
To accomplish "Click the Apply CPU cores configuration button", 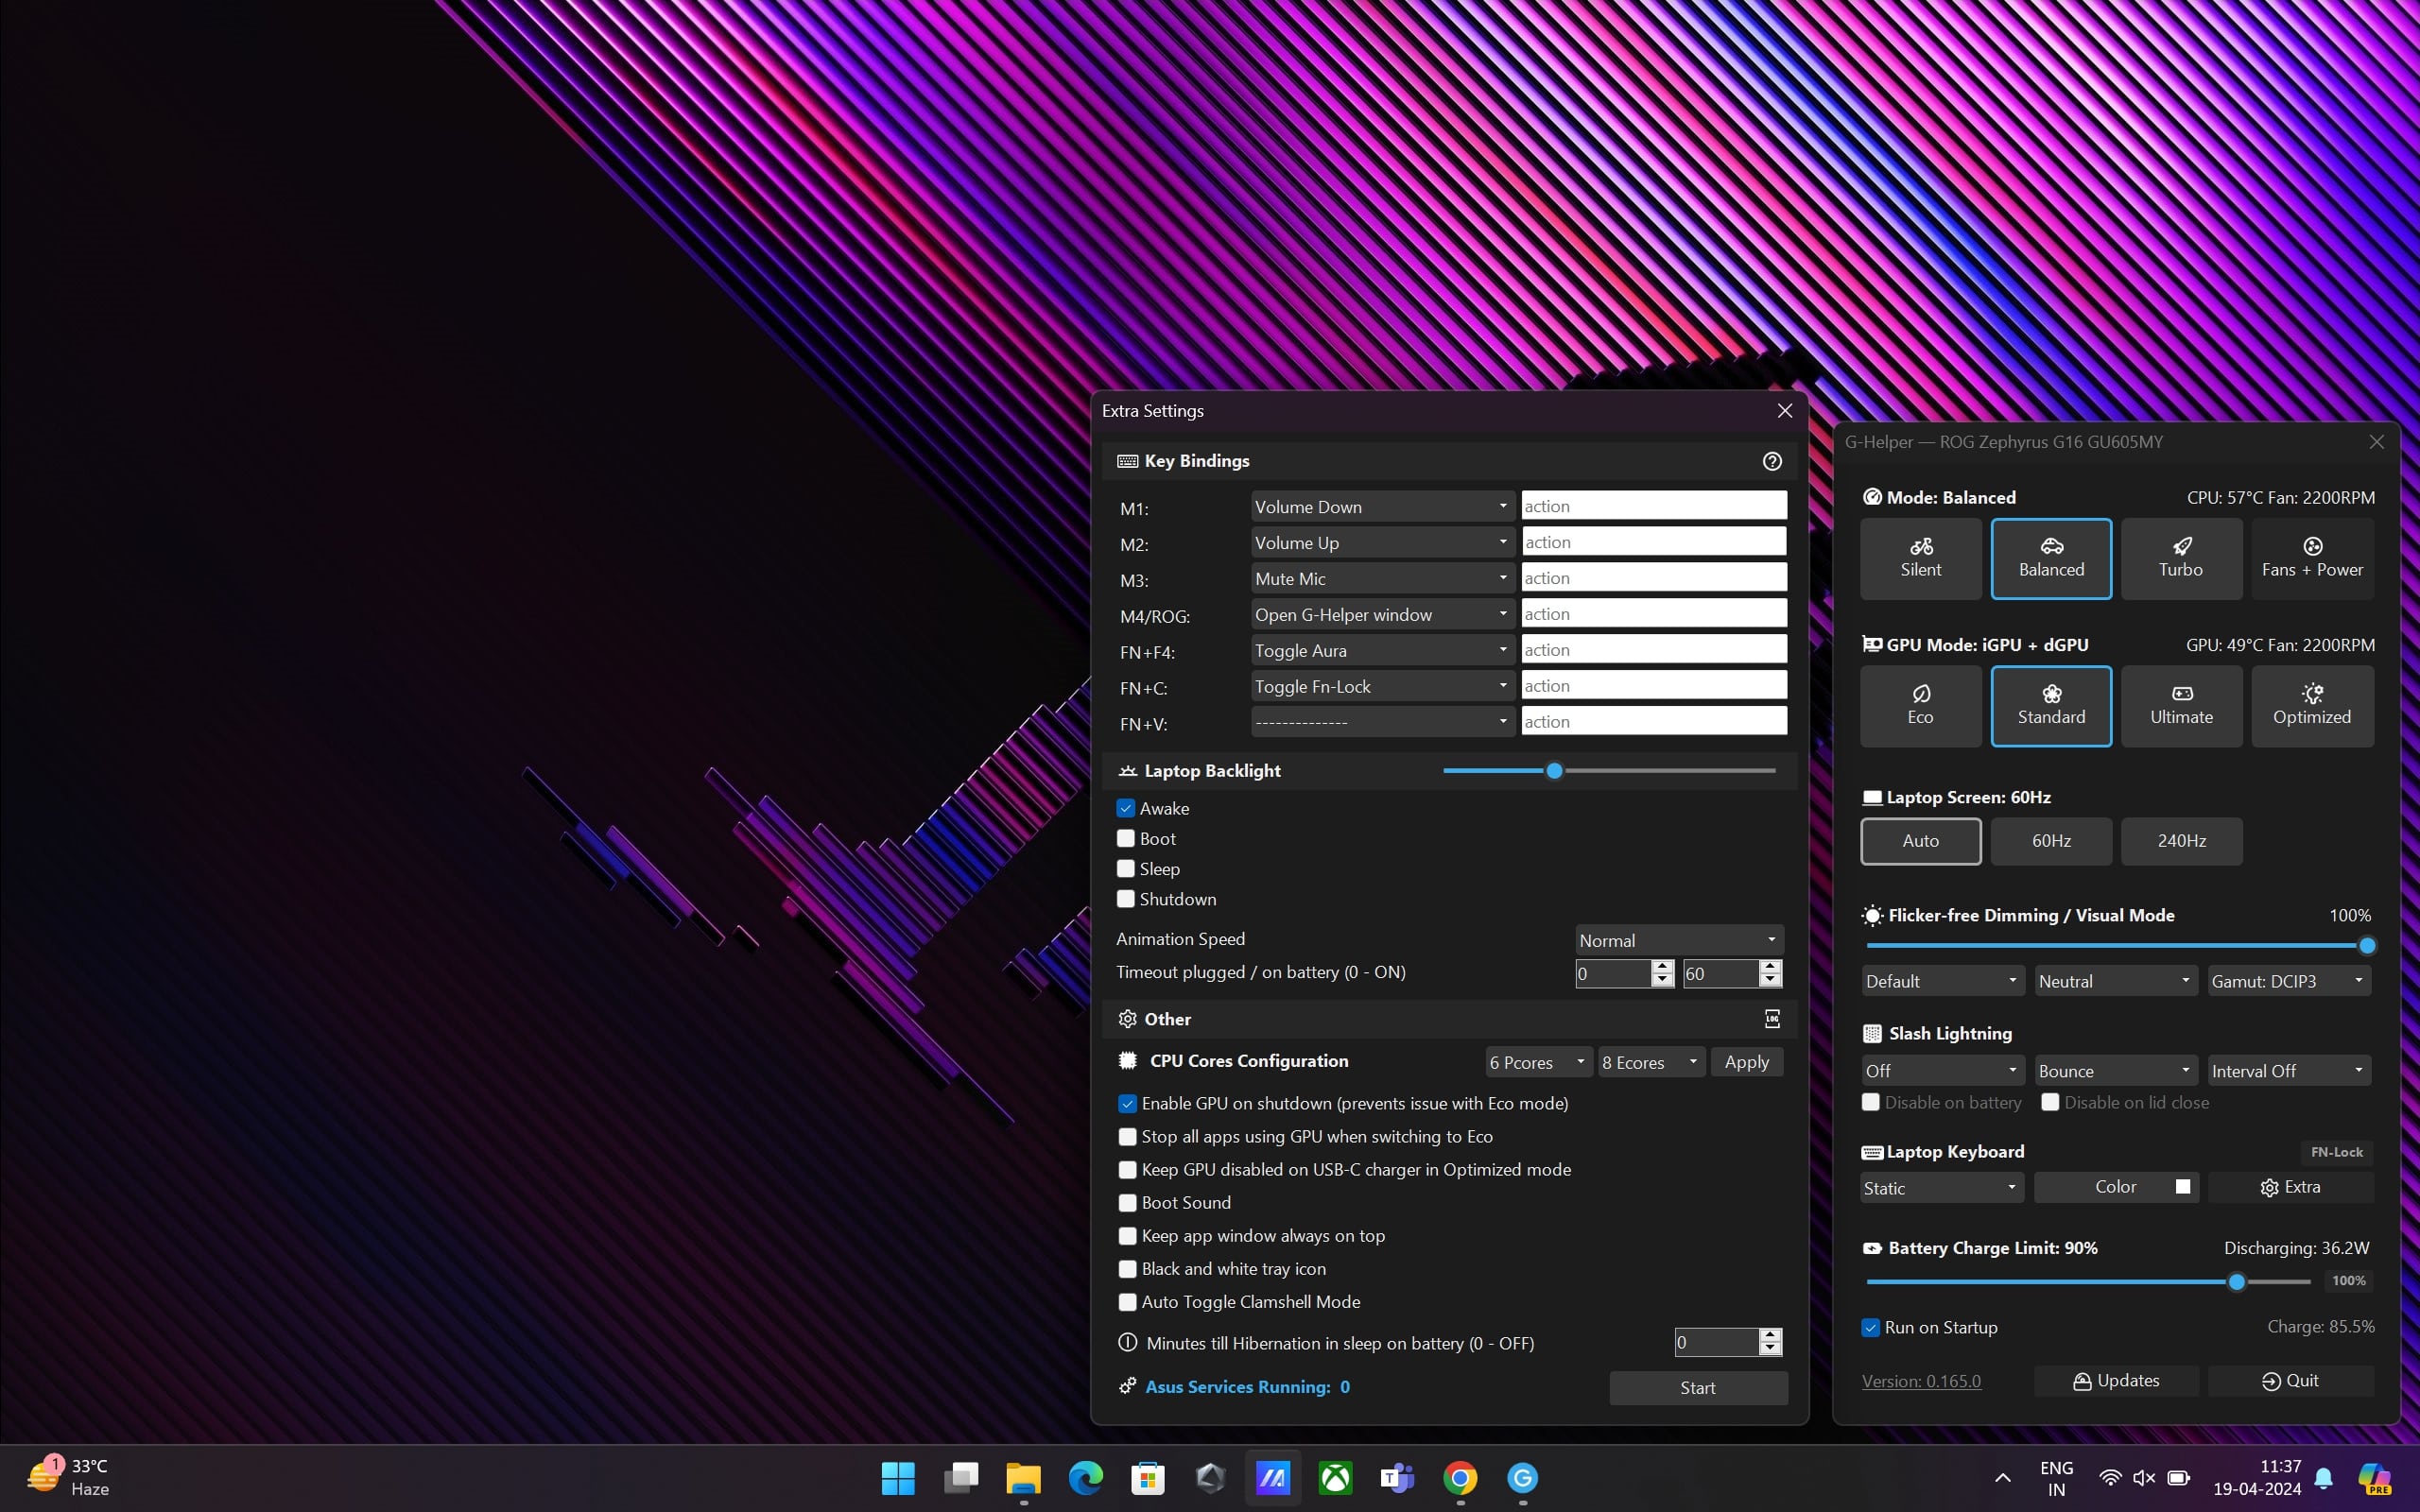I will (x=1746, y=1061).
